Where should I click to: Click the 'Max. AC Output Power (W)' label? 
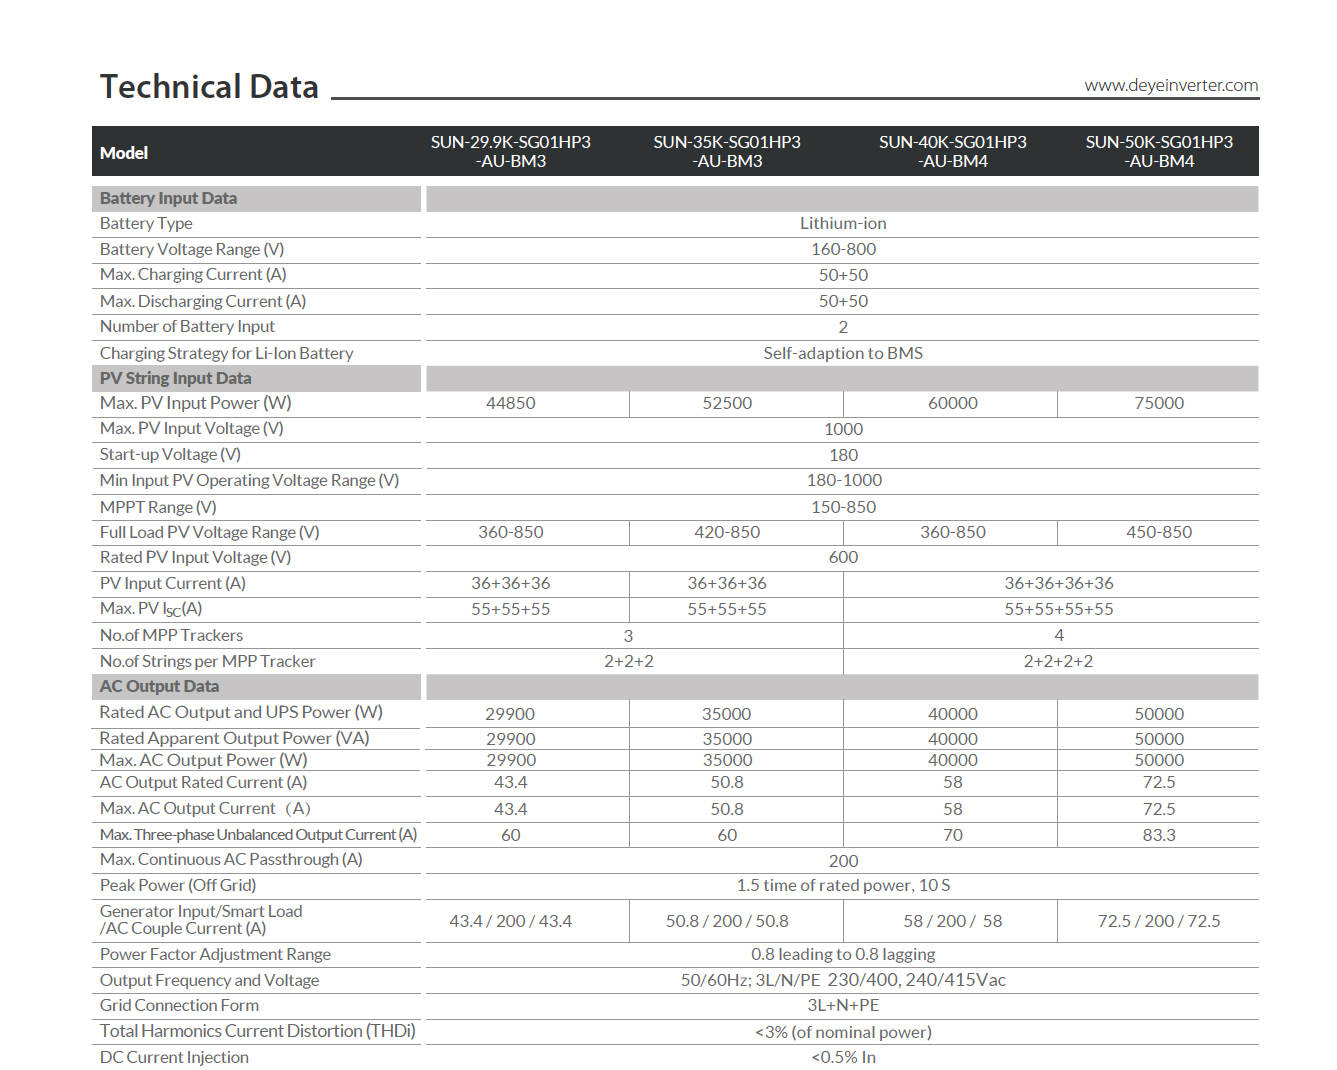coord(204,760)
